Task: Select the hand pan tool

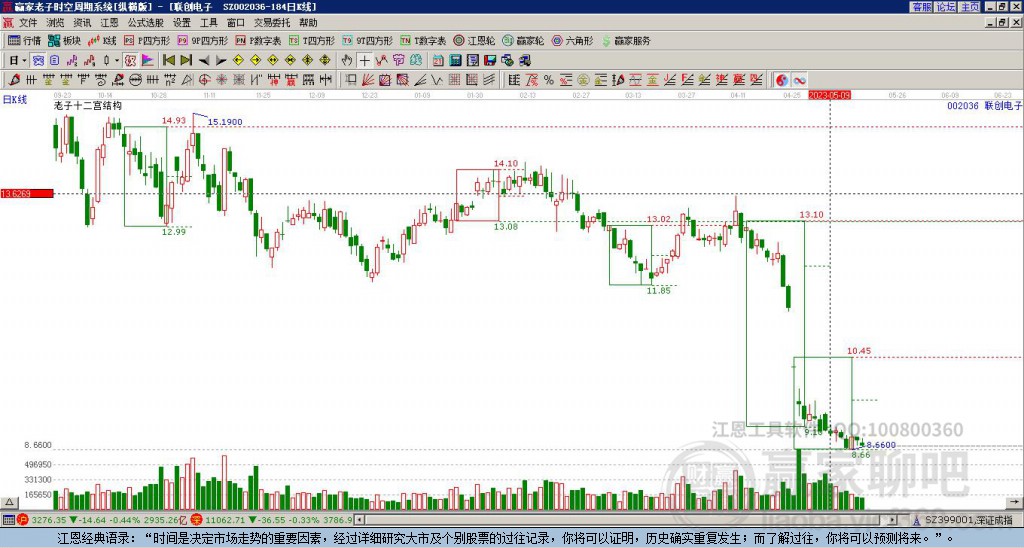Action: click(347, 61)
